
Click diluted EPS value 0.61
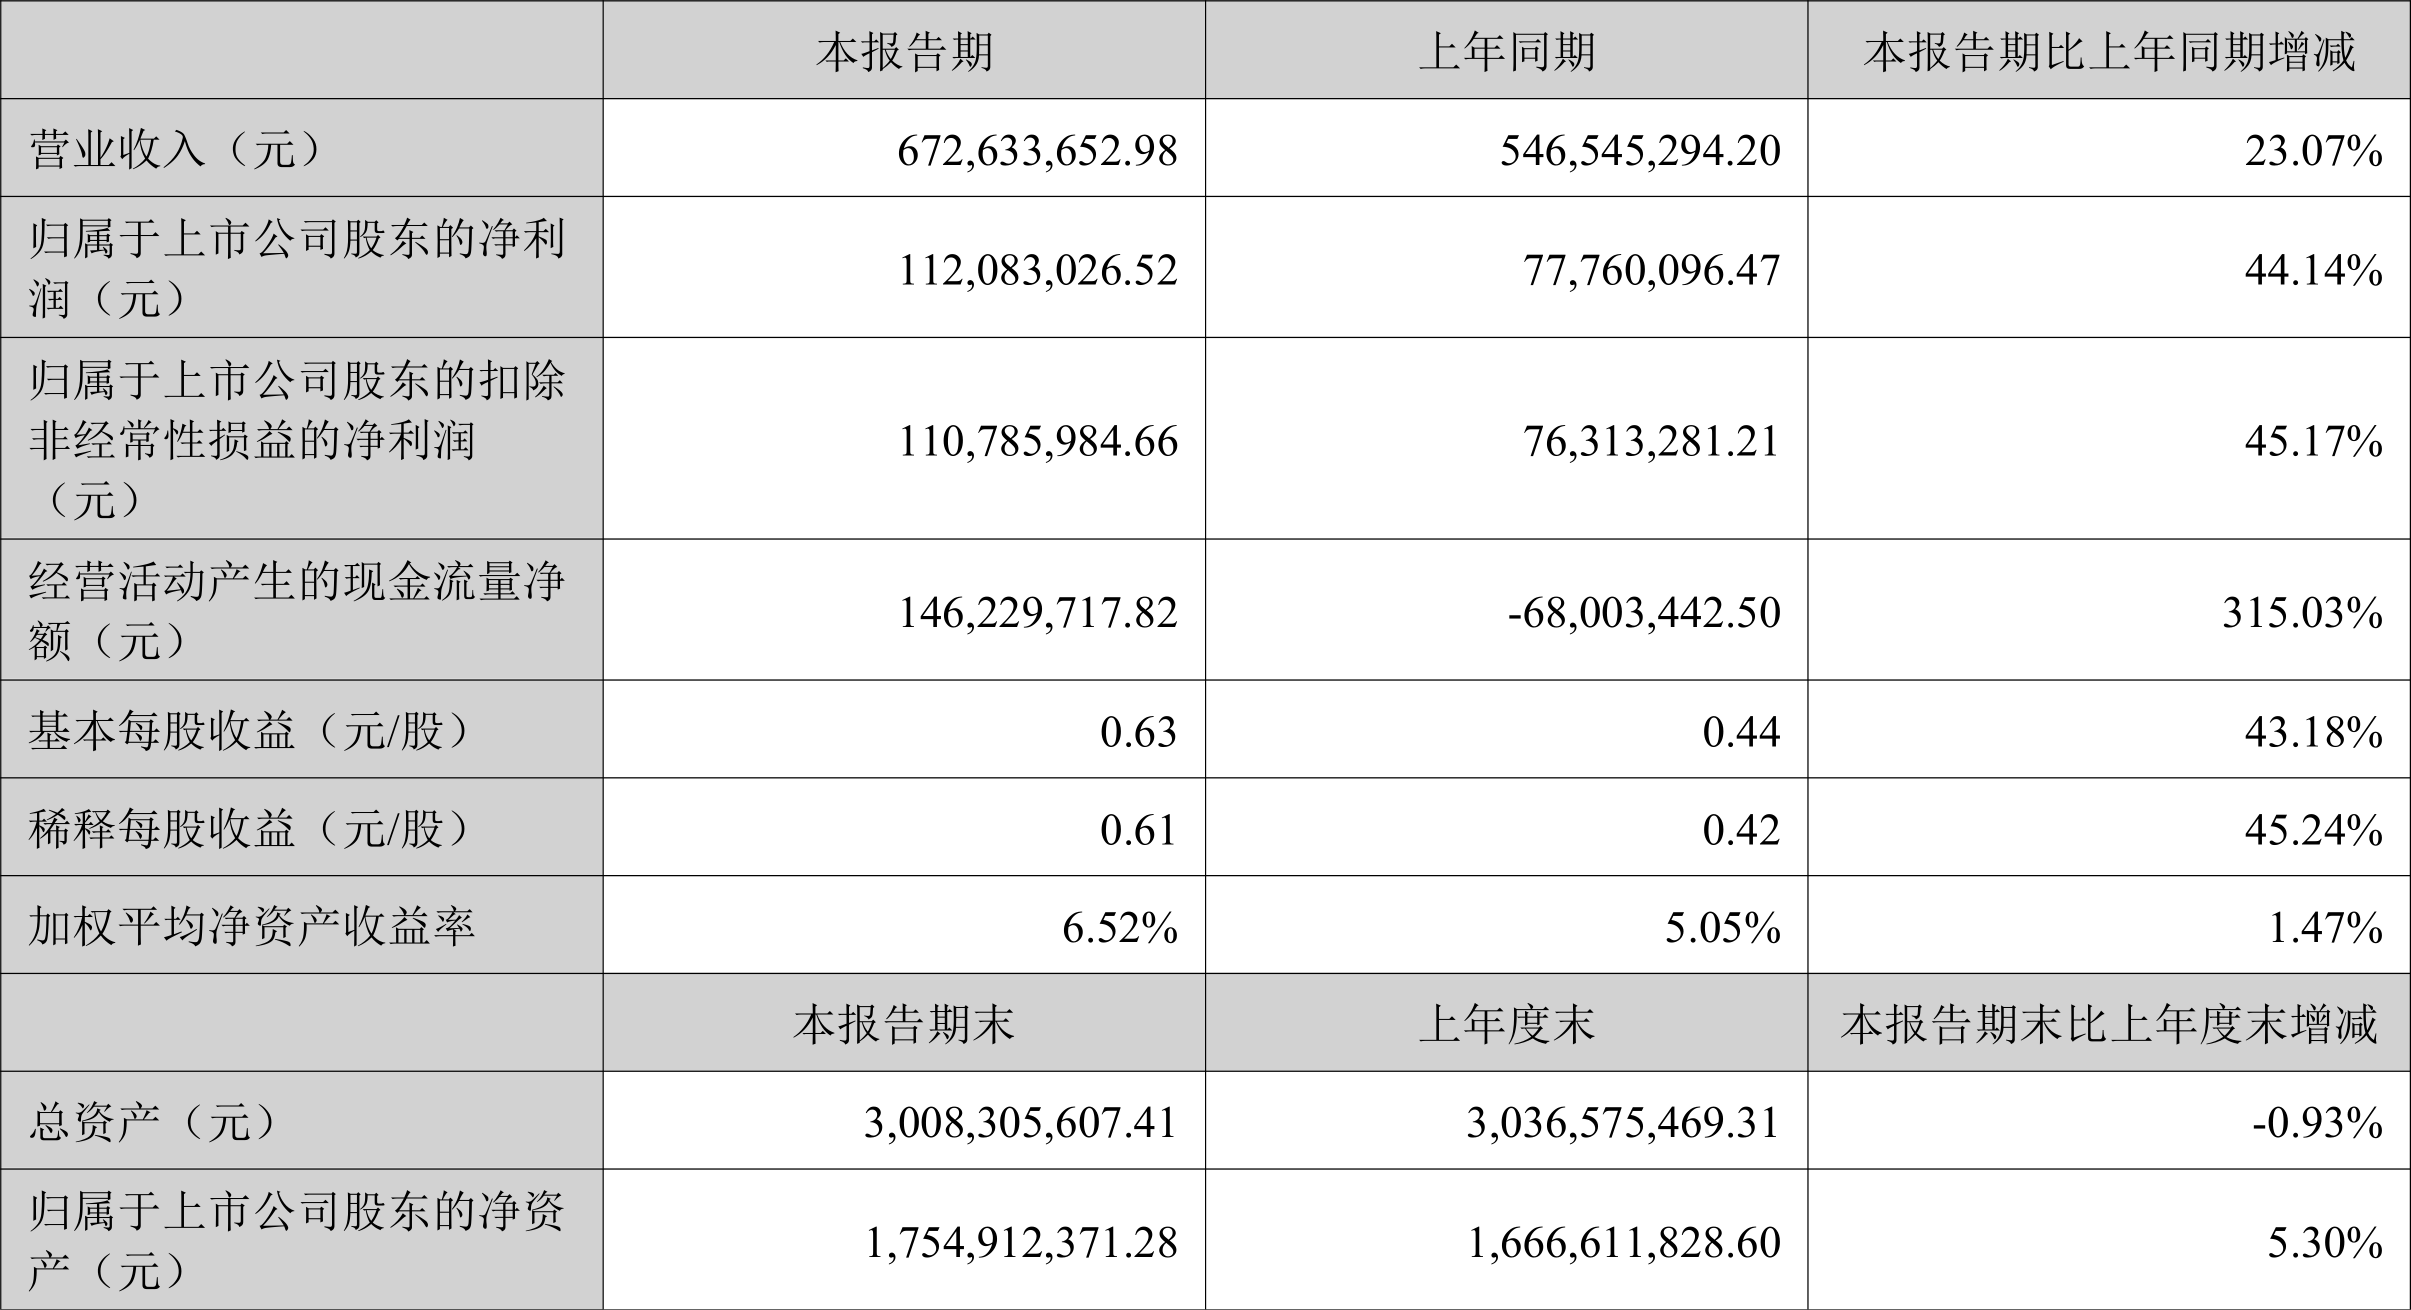click(1138, 829)
